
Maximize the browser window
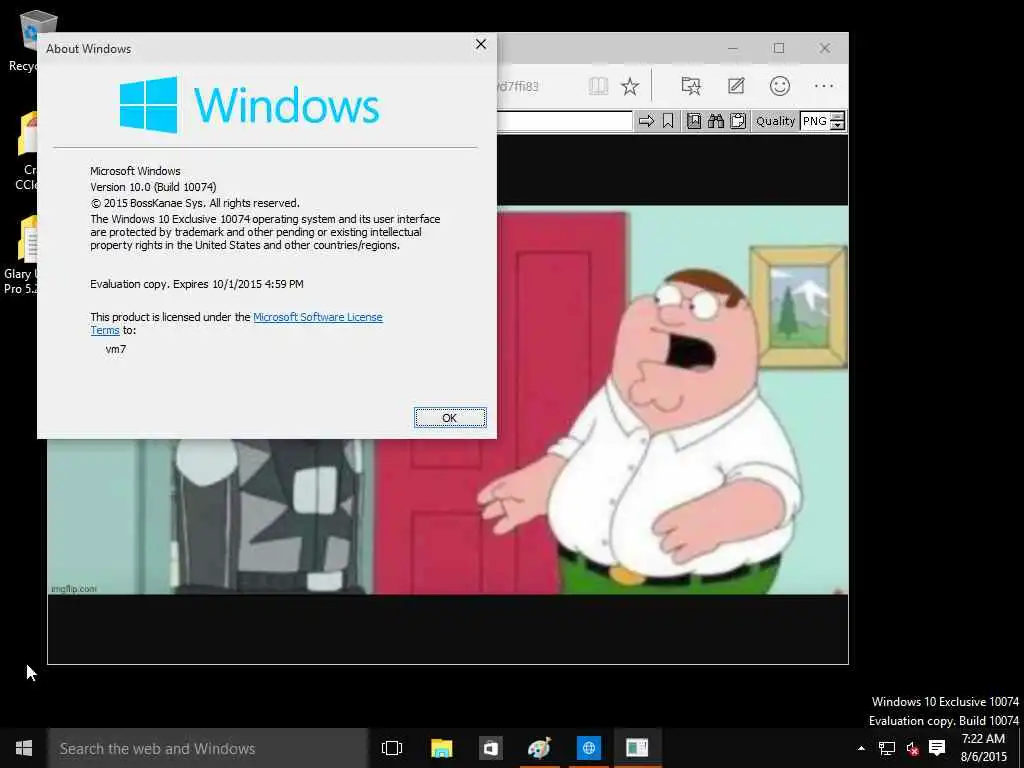coord(778,48)
